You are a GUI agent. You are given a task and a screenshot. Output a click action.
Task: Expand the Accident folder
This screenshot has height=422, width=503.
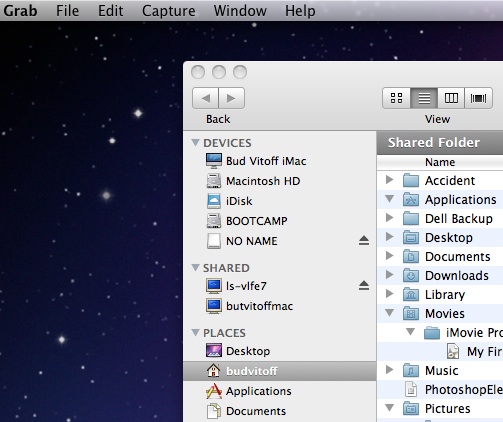click(x=389, y=180)
